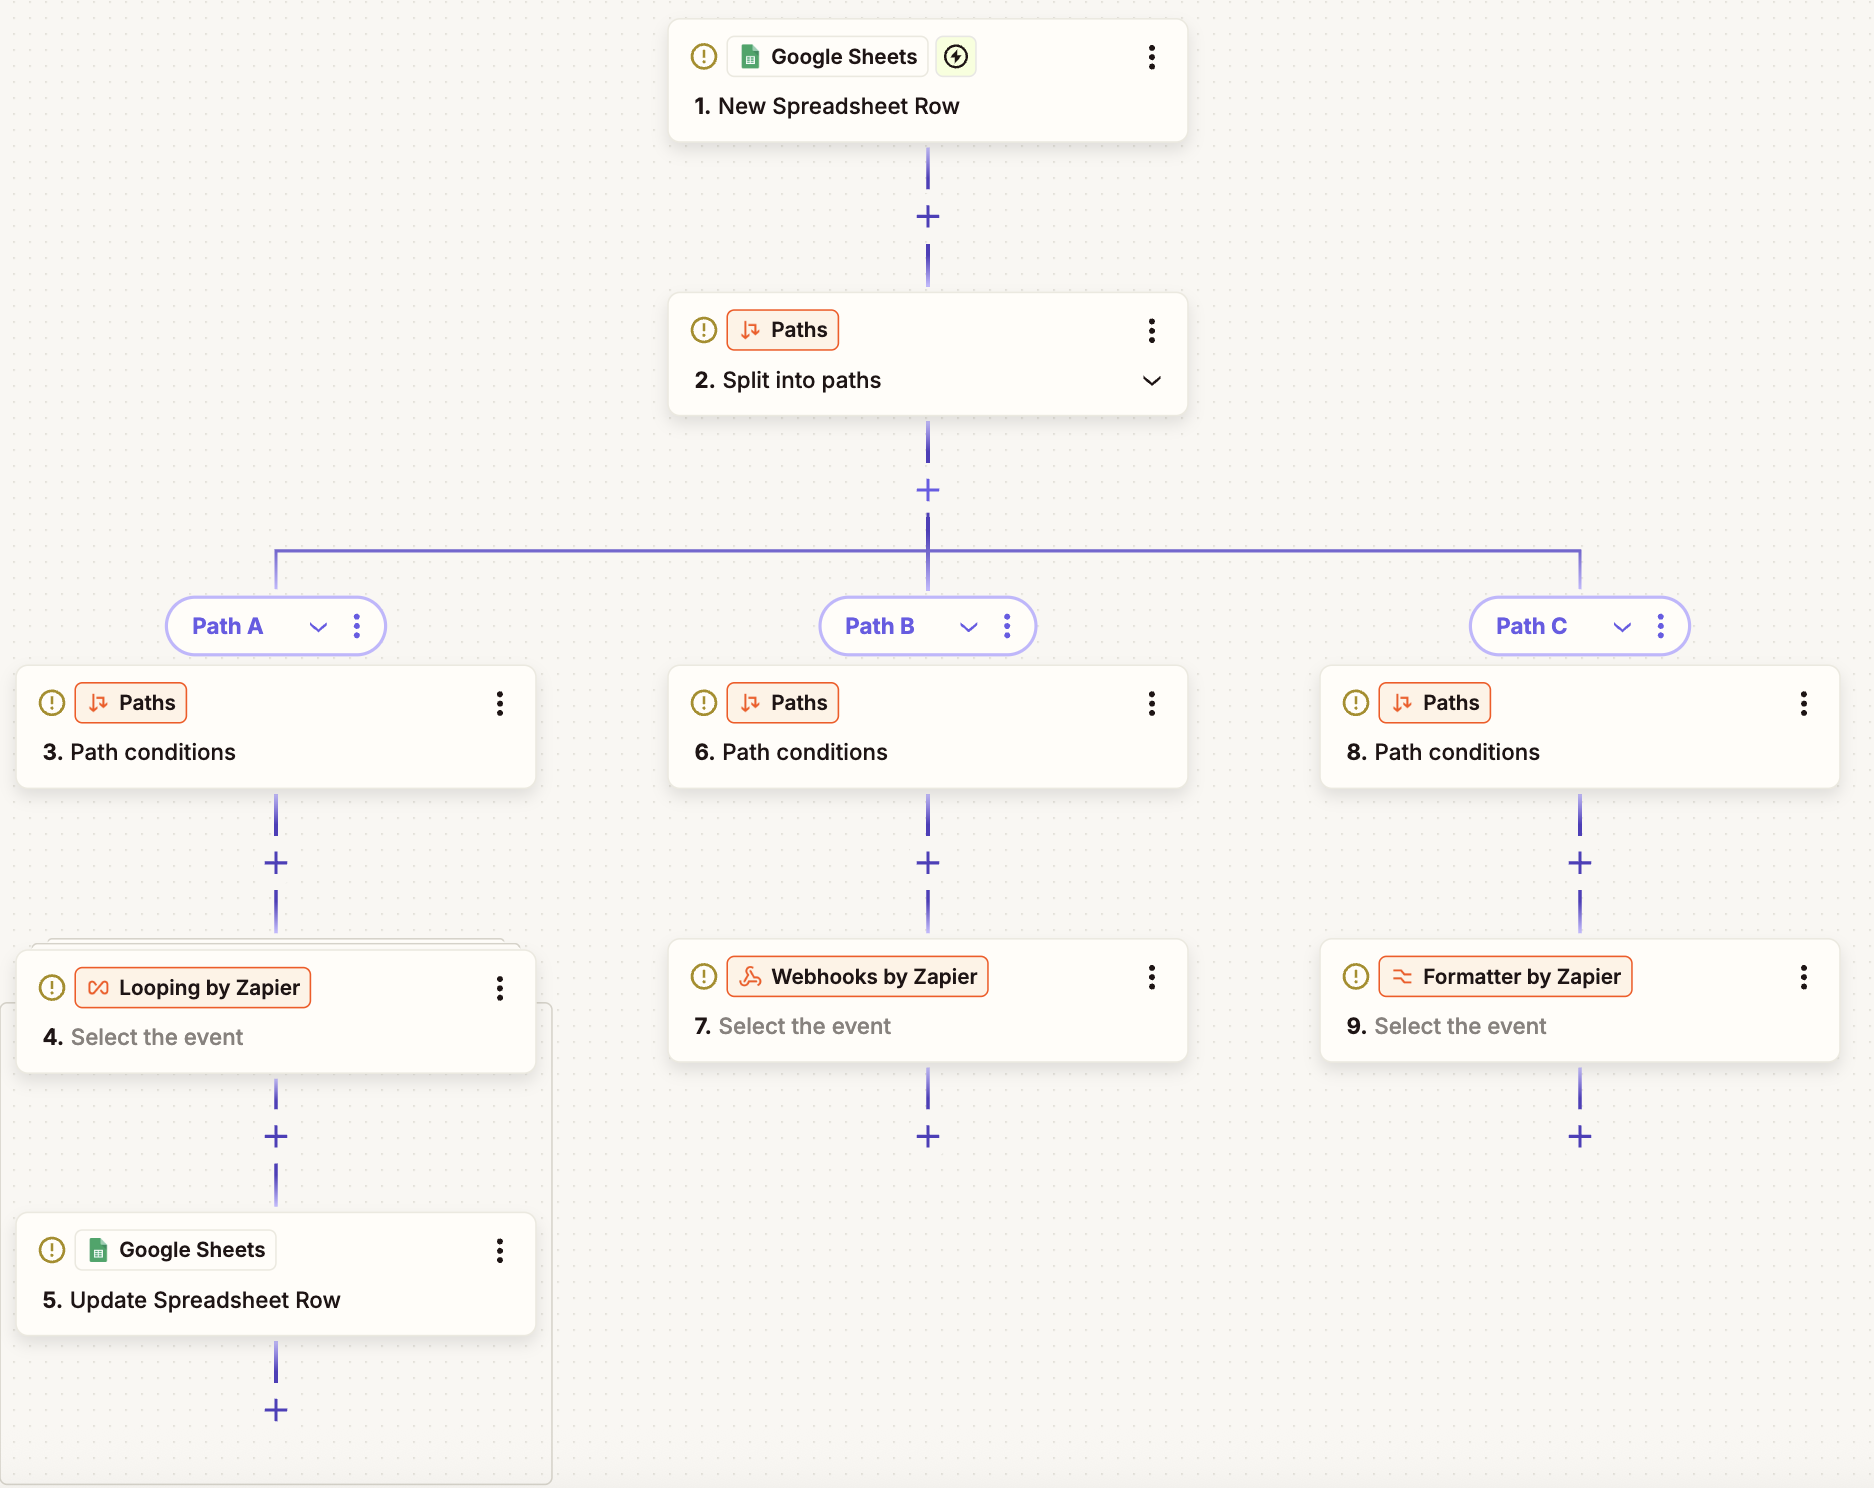Click warning icon on Split into paths step
This screenshot has height=1488, width=1874.
(x=704, y=330)
